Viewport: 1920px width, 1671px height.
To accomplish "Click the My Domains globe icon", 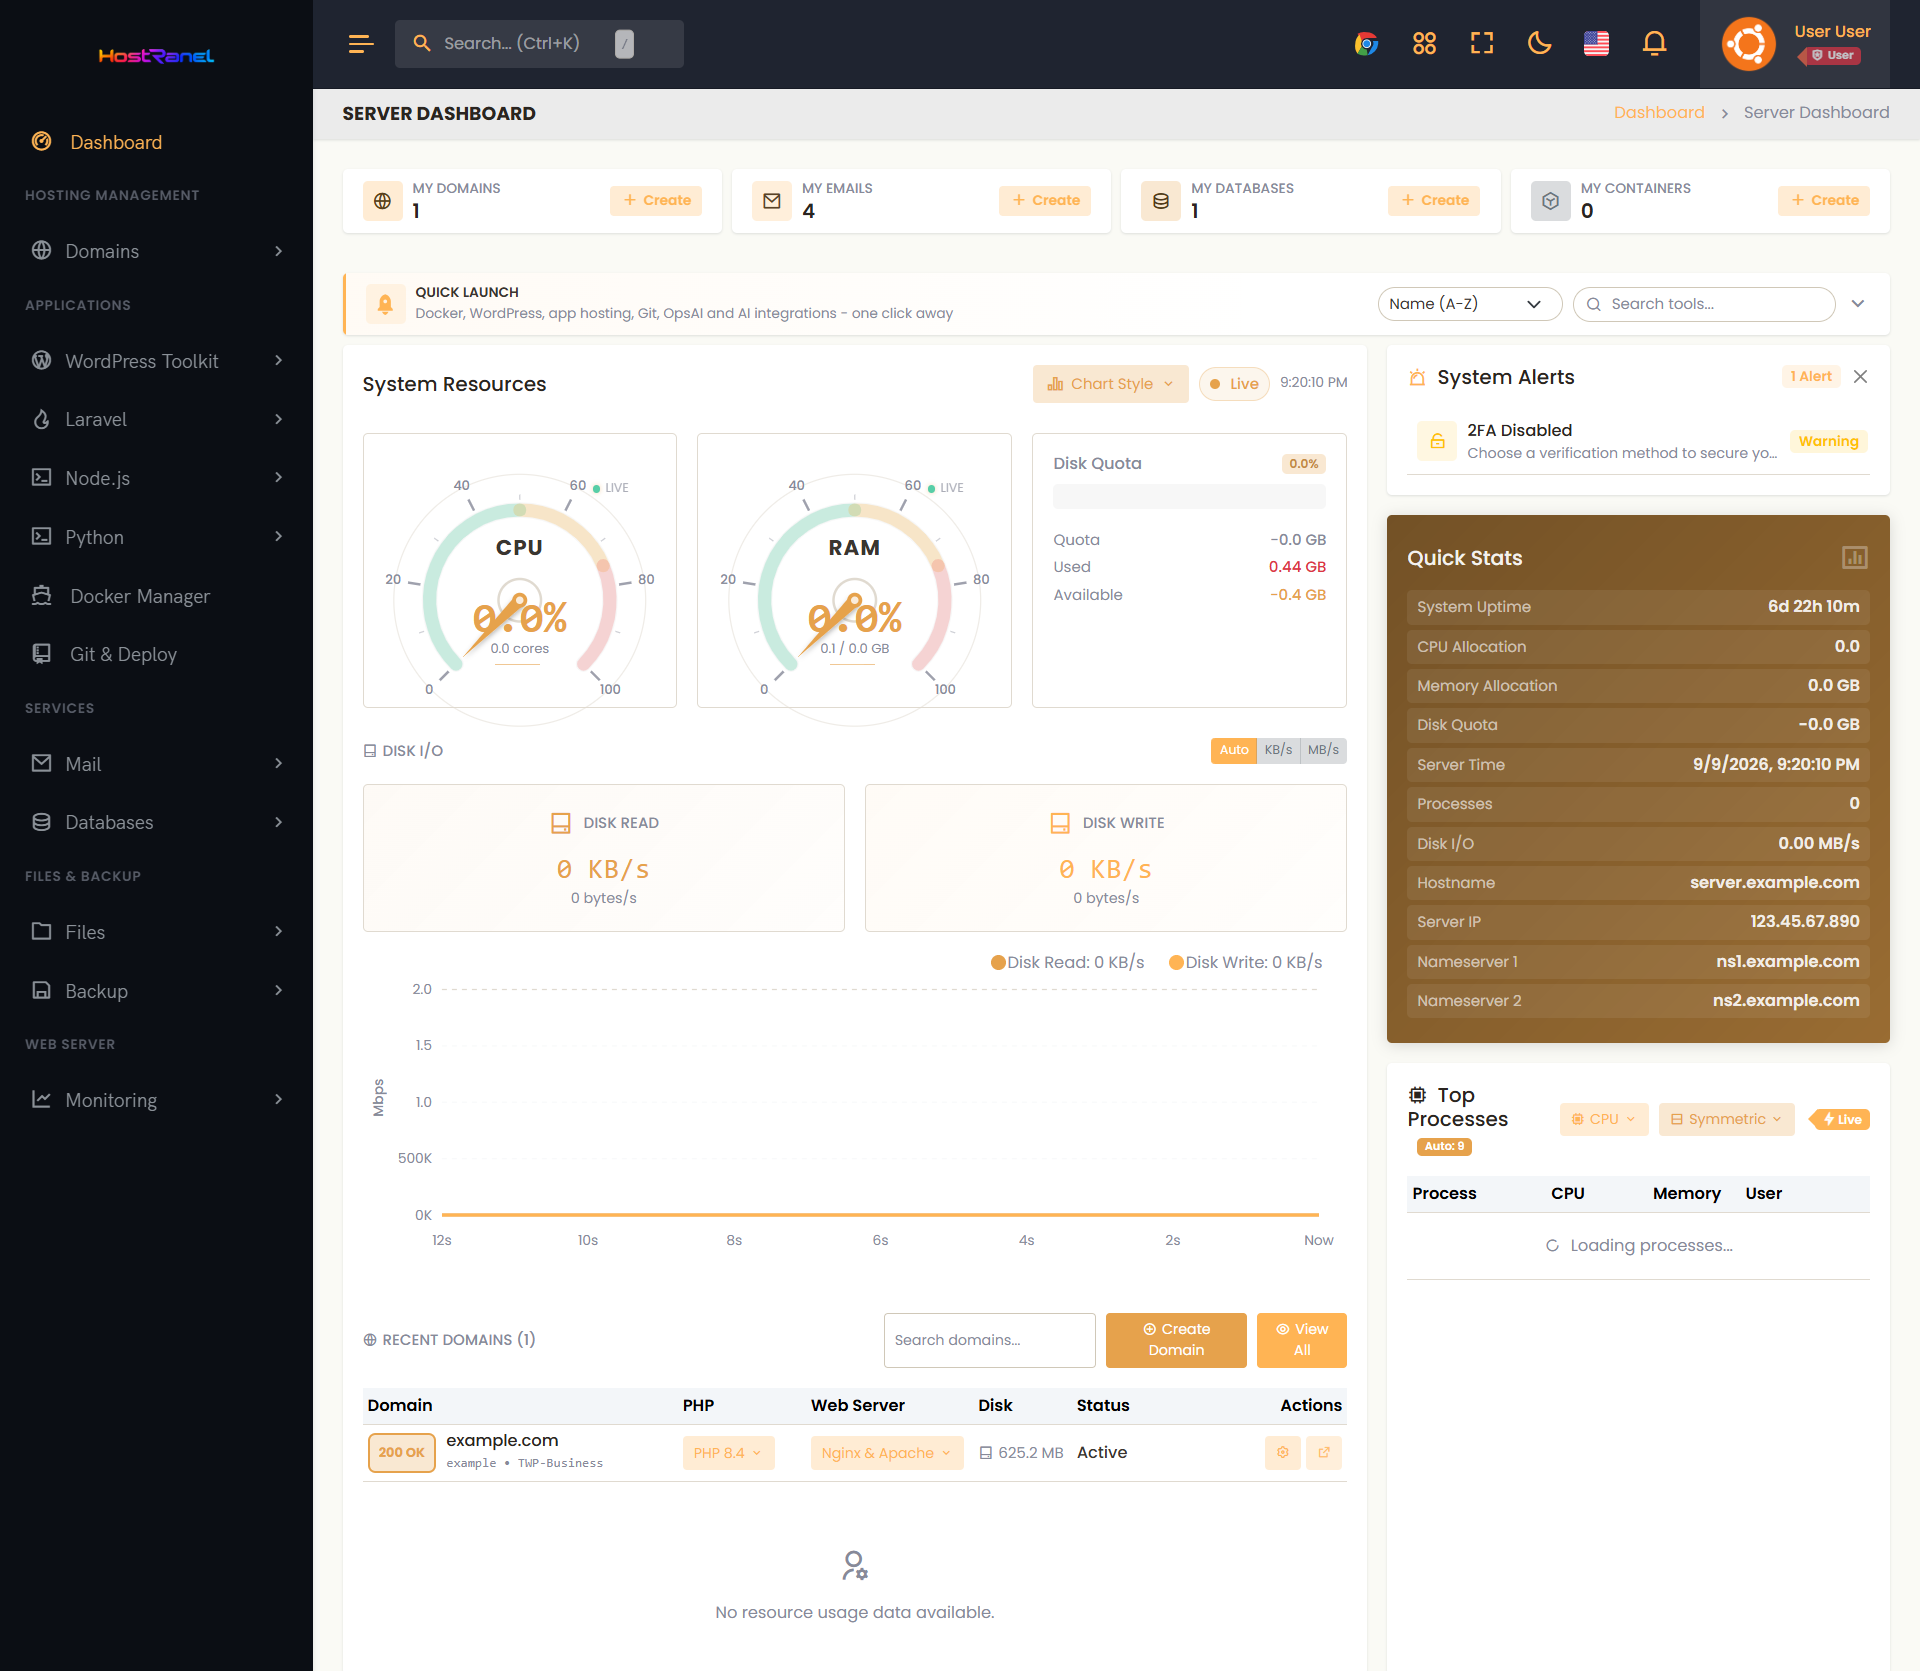I will tap(382, 201).
